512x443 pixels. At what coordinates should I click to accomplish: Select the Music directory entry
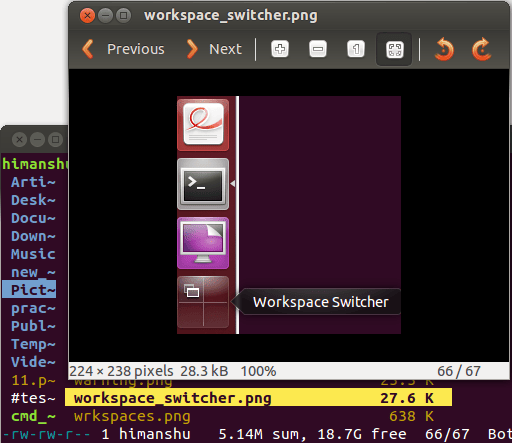(33, 254)
